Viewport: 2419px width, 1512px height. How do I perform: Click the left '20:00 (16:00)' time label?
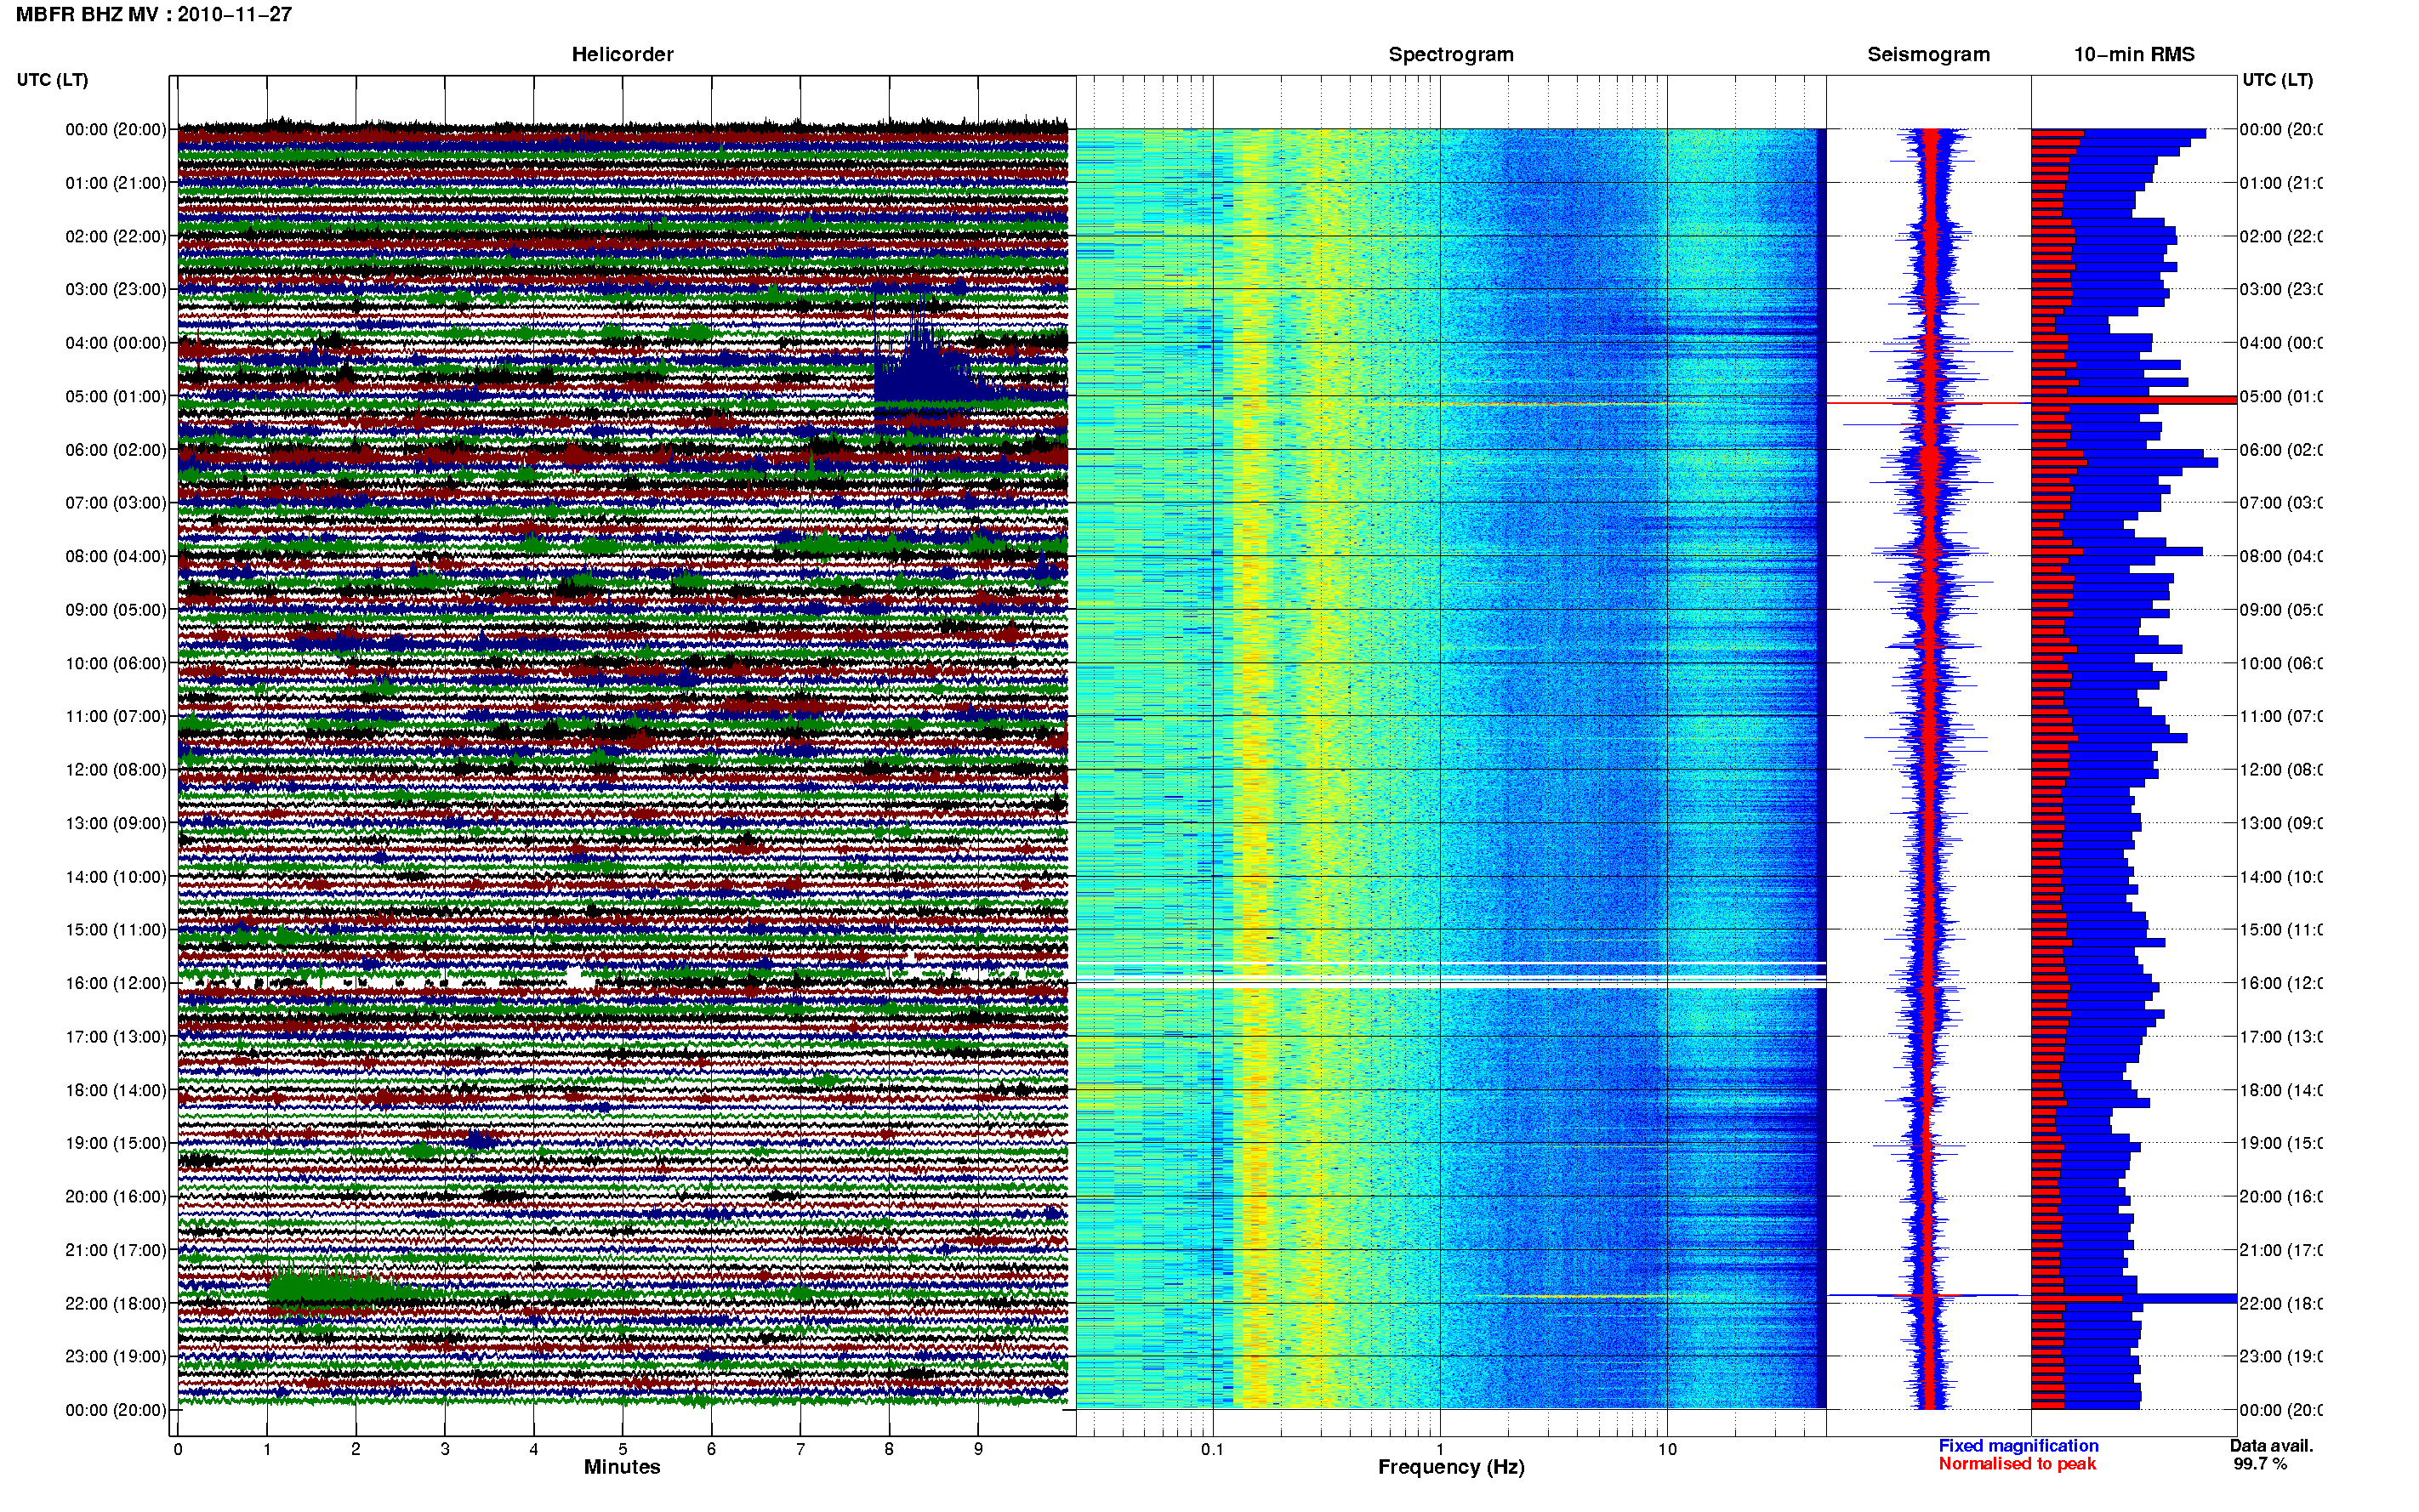point(116,1196)
